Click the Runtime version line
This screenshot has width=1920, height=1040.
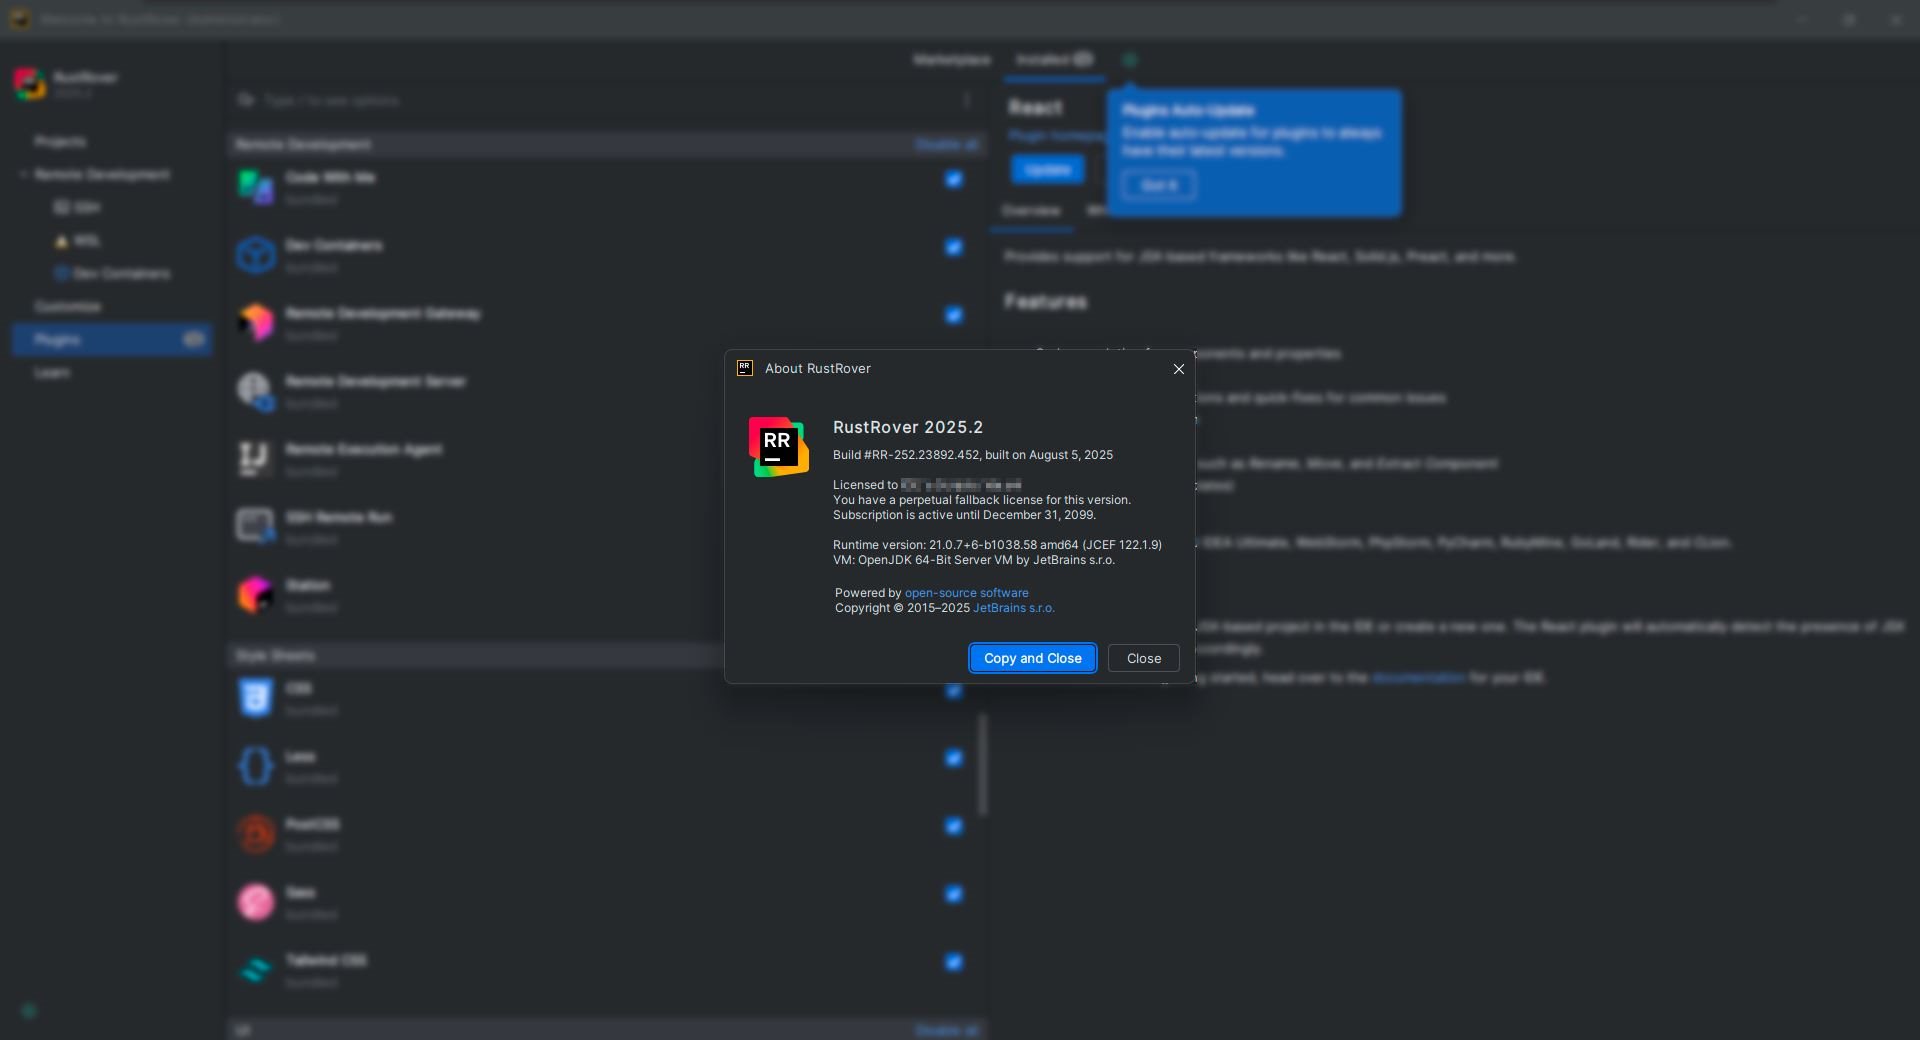click(x=997, y=545)
